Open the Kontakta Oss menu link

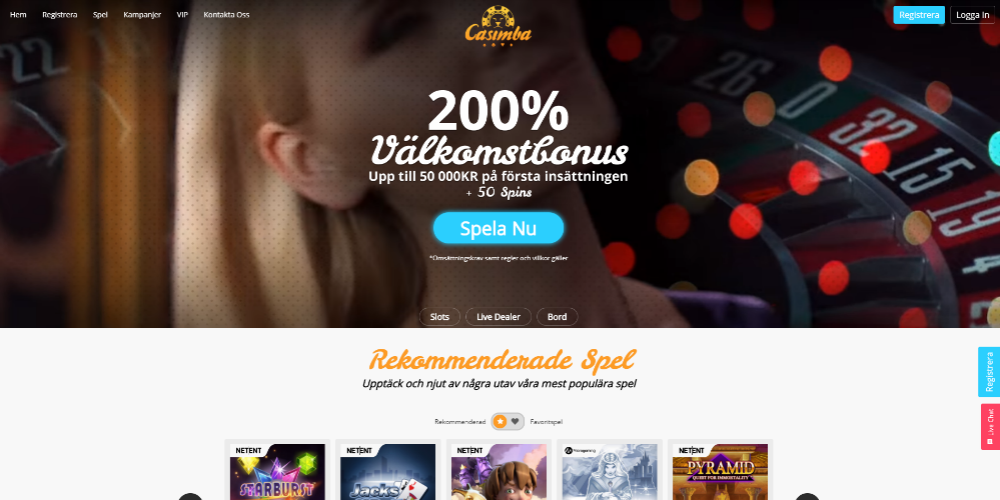coord(226,15)
